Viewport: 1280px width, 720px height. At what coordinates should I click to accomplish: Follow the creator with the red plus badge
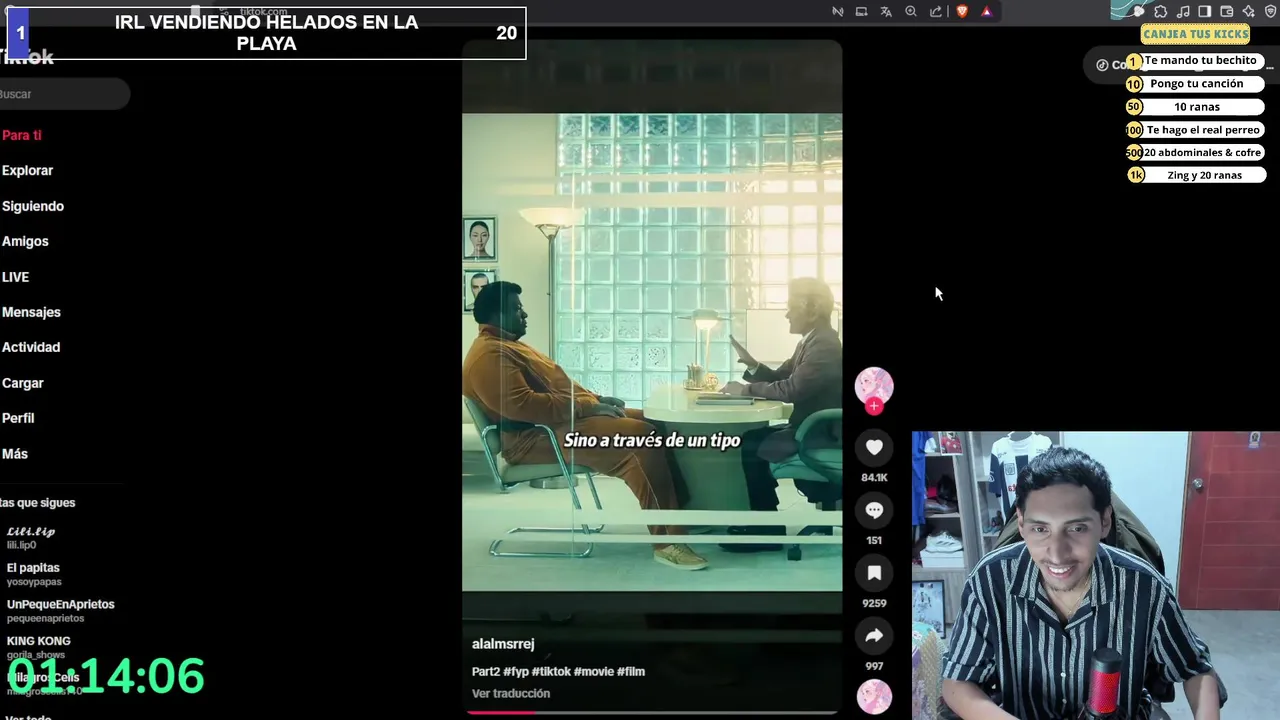click(x=874, y=406)
